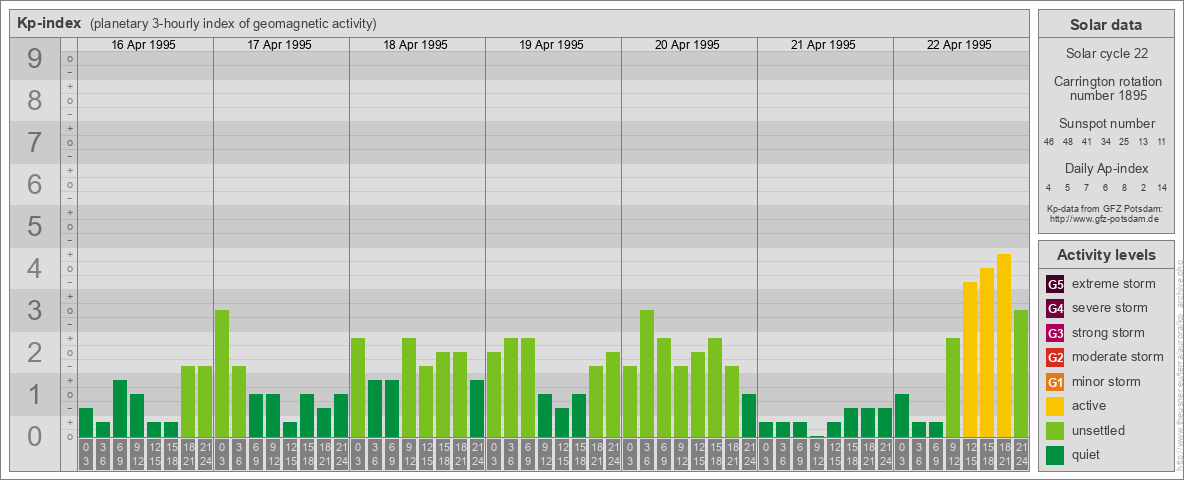1184x480 pixels.
Task: Click sunspot number value 13
Action: [1143, 142]
